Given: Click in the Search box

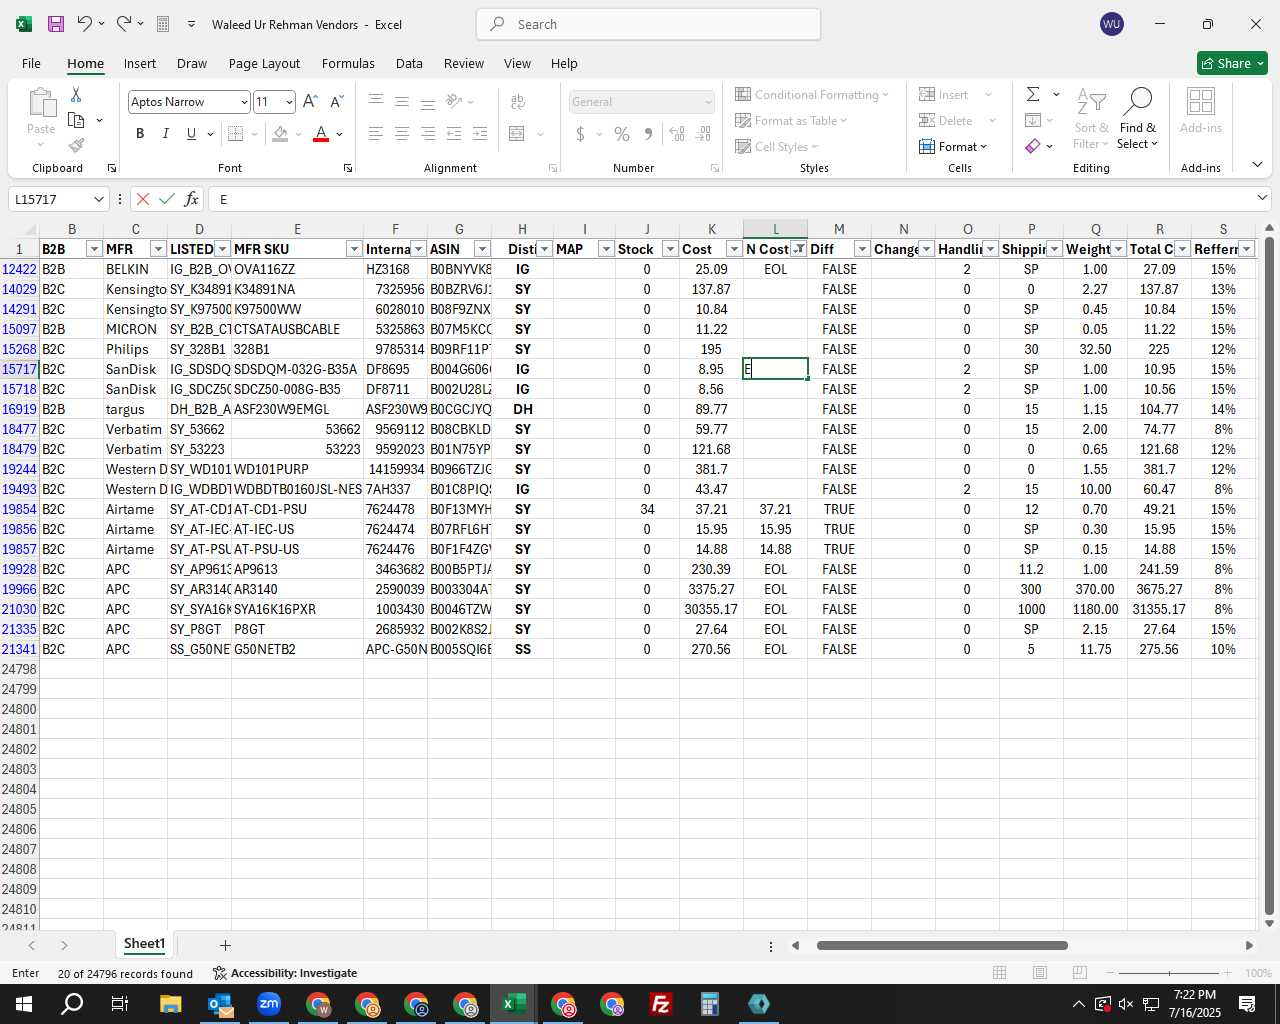Looking at the screenshot, I should 649,24.
